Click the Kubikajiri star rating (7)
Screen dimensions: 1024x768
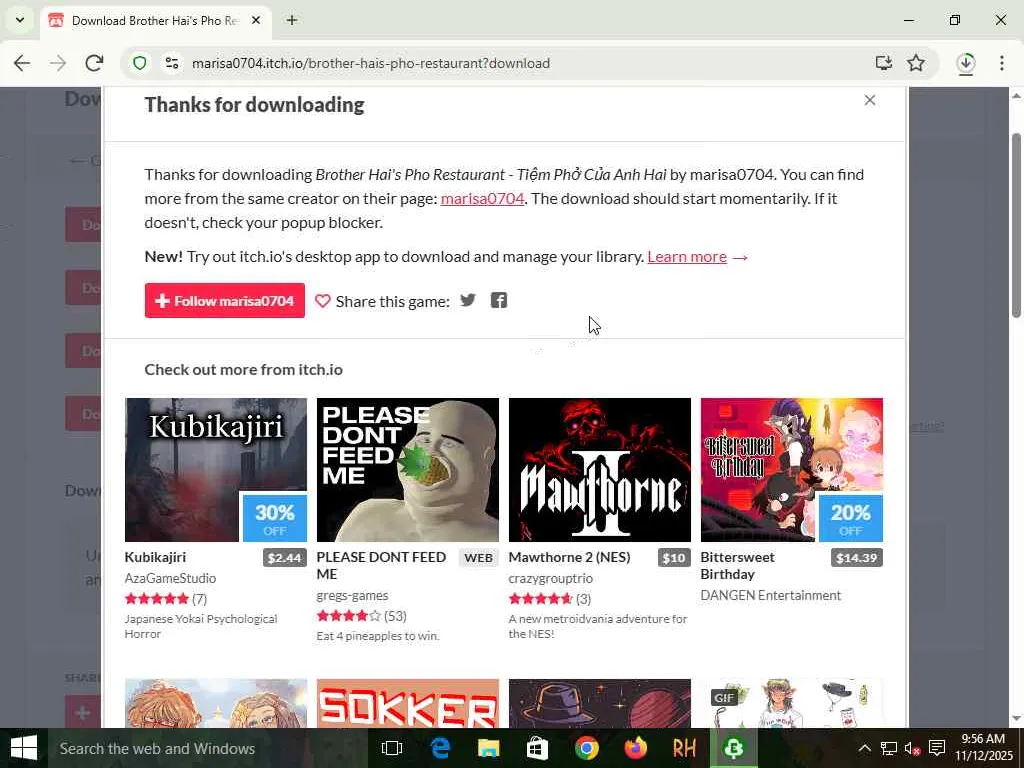pyautogui.click(x=166, y=599)
